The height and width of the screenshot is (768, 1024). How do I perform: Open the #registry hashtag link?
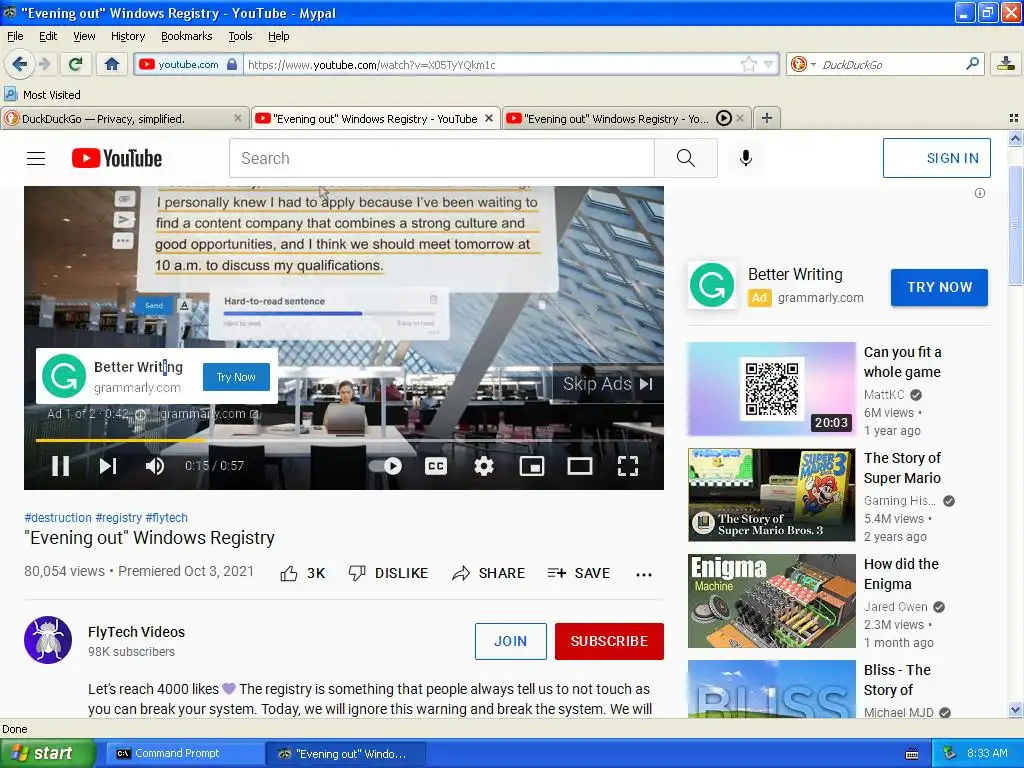119,517
